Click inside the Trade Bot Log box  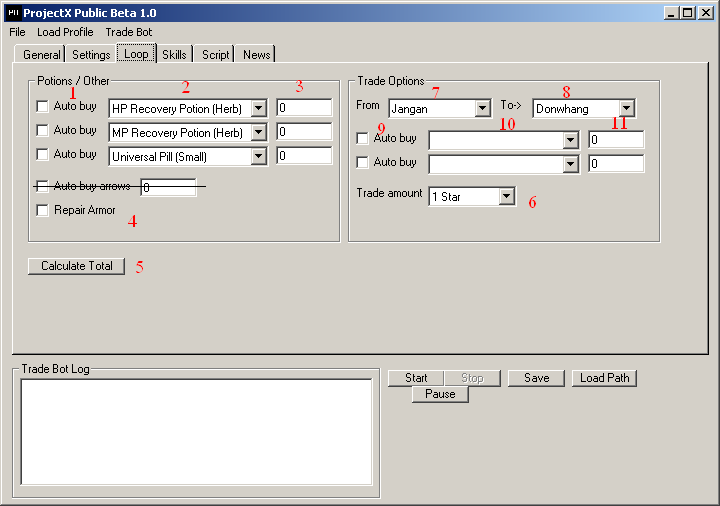[196, 432]
